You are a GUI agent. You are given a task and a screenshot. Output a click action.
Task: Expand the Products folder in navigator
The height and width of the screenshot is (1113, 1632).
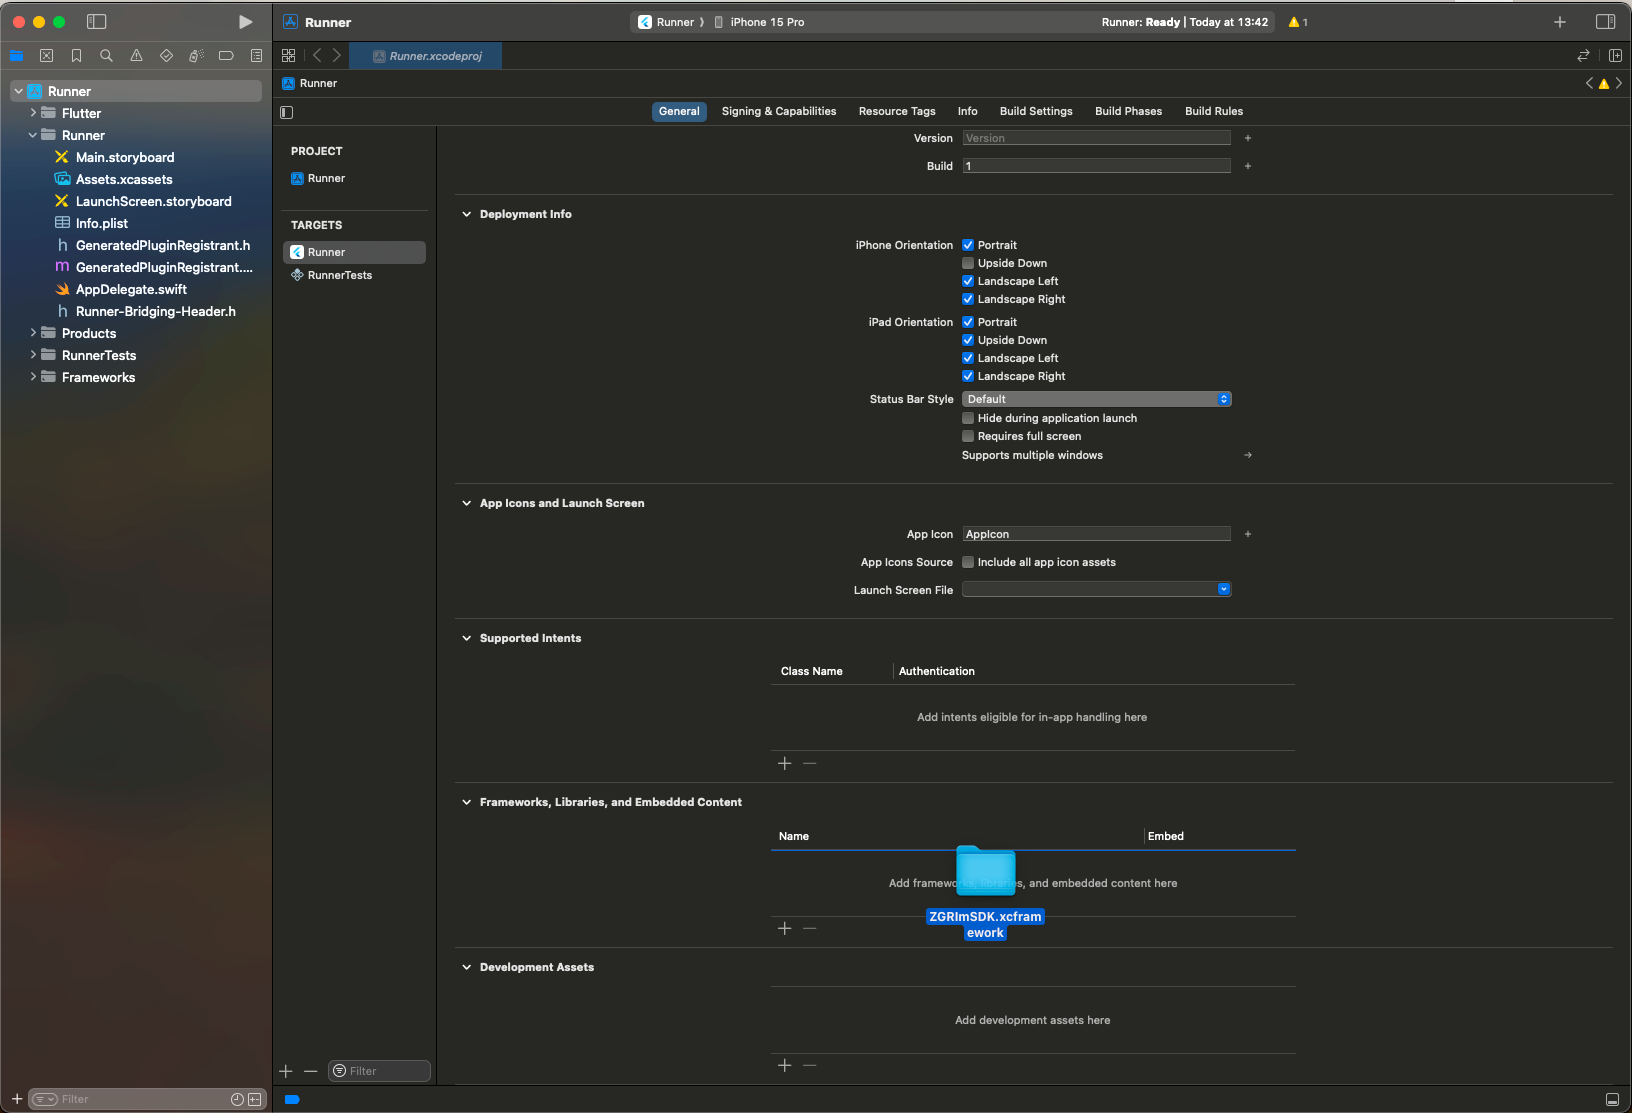coord(33,333)
